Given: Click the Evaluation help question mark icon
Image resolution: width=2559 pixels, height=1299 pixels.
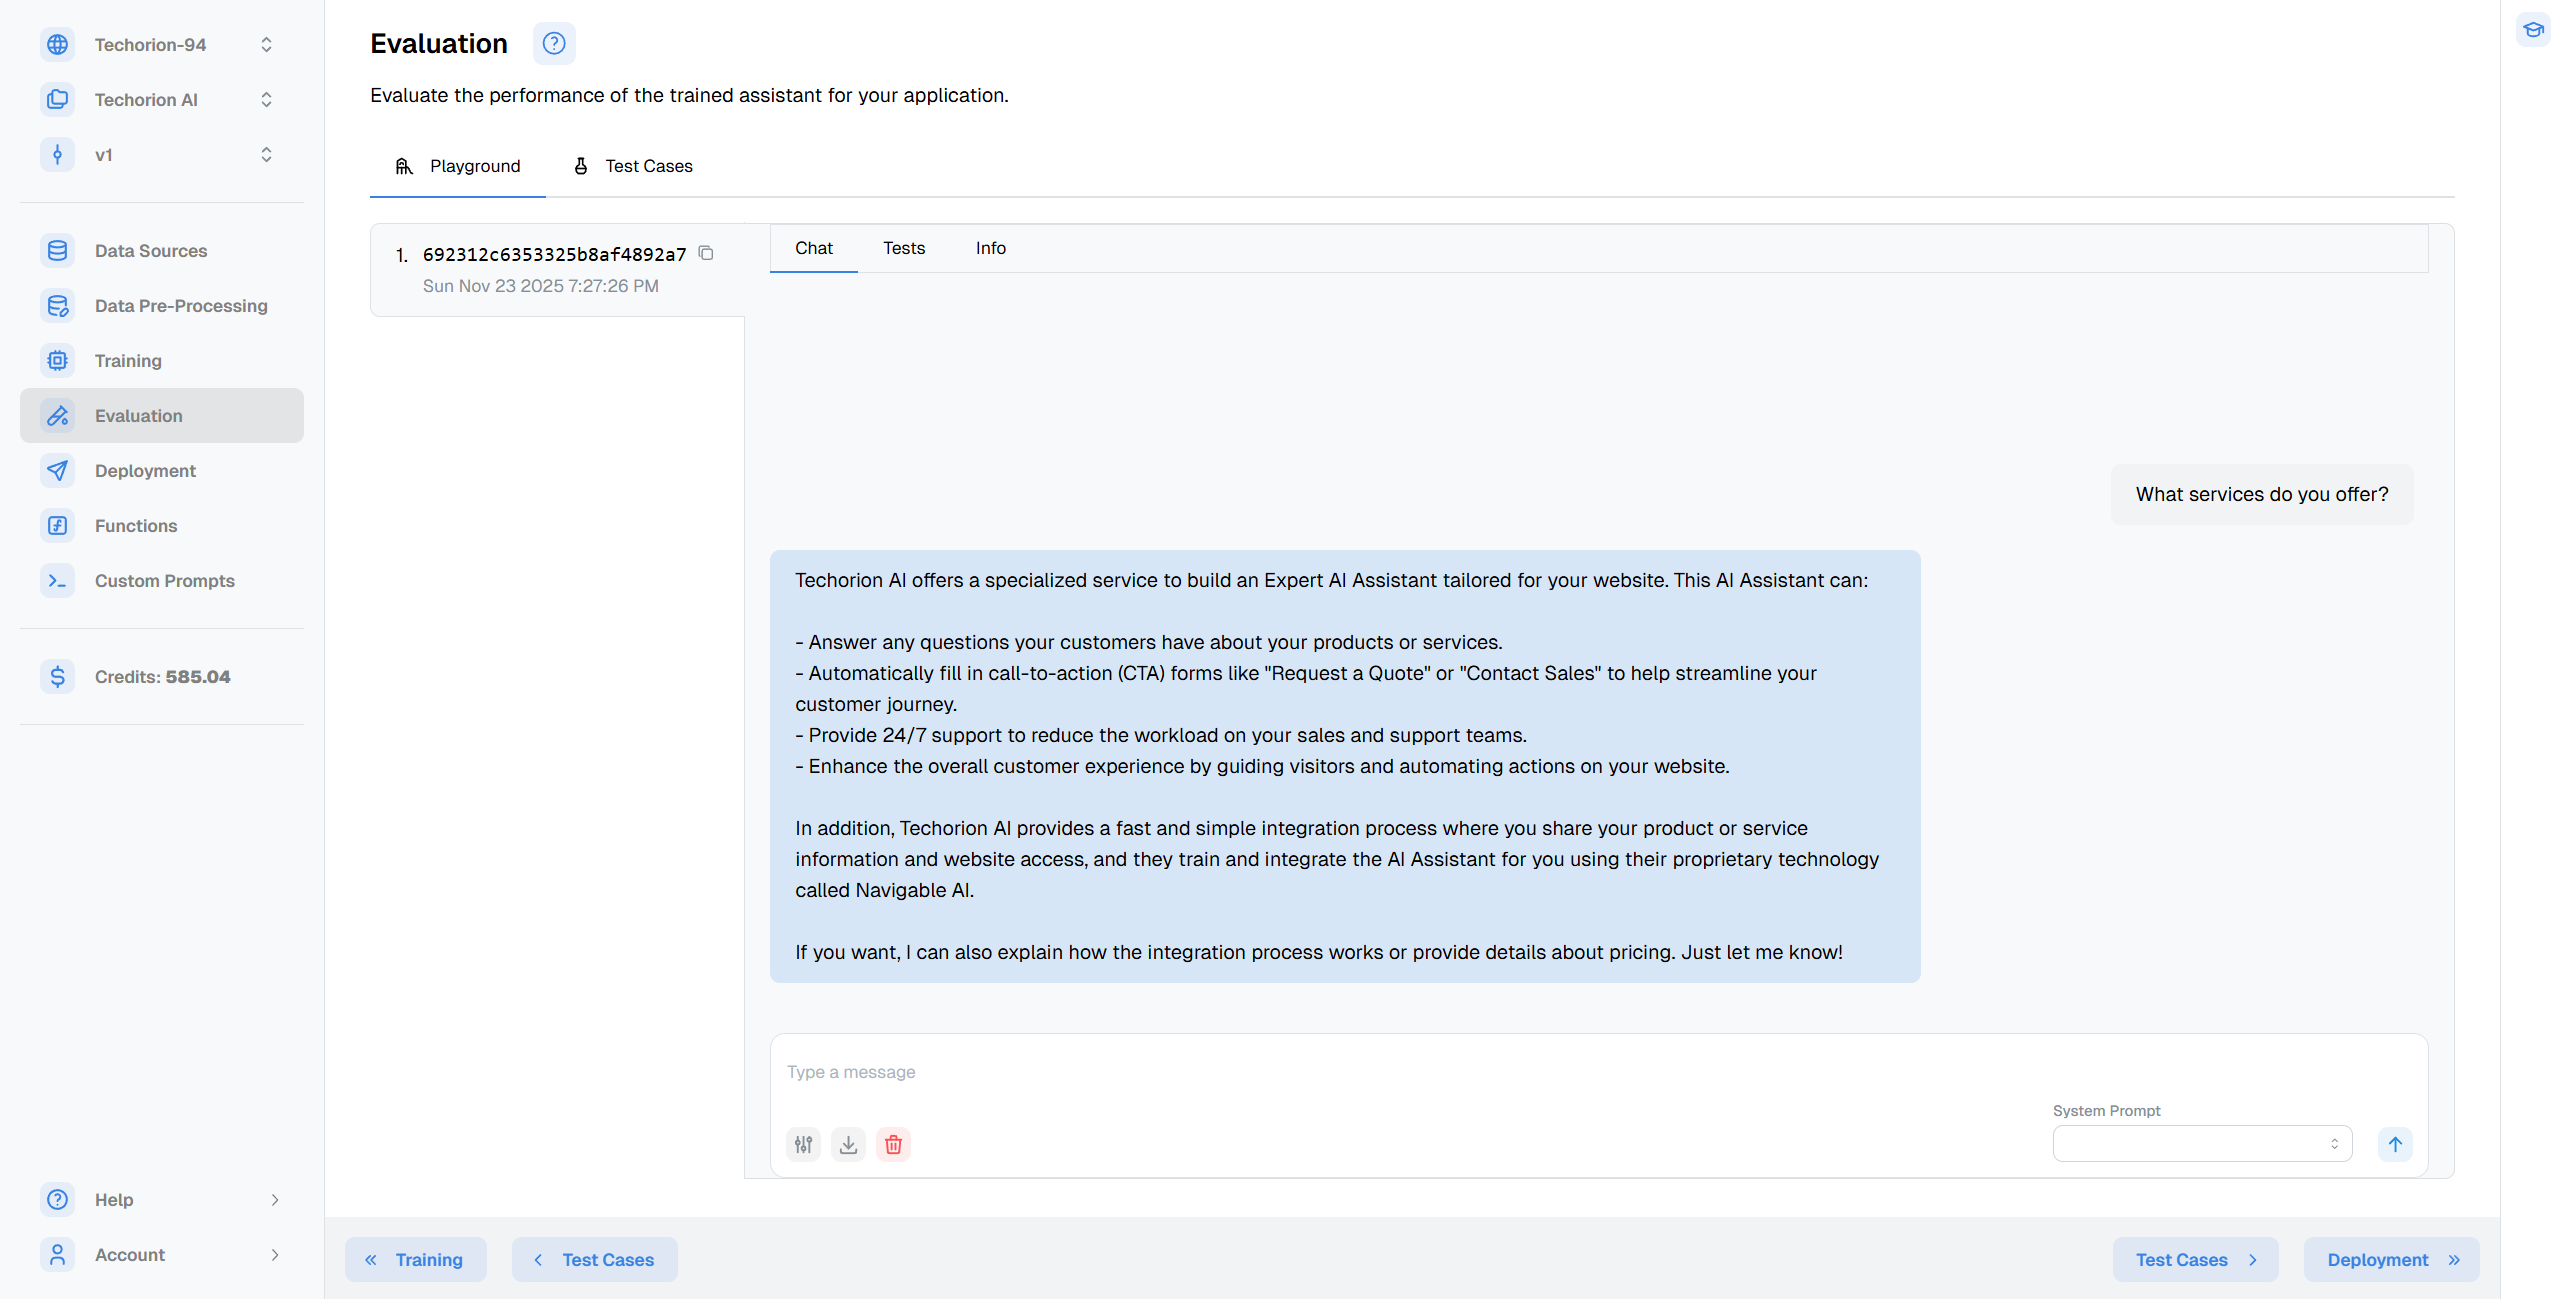Looking at the screenshot, I should click(x=553, y=43).
